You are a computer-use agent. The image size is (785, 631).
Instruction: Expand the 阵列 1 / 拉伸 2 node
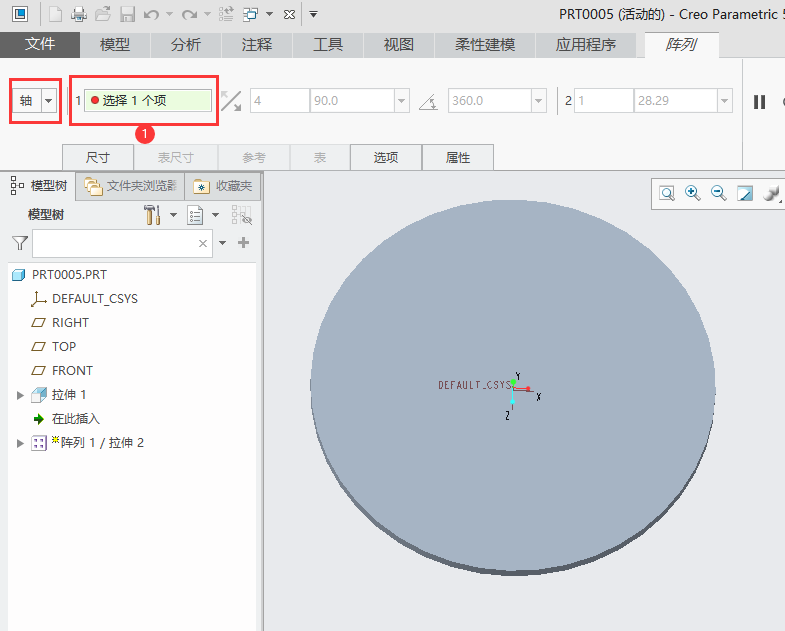[20, 443]
